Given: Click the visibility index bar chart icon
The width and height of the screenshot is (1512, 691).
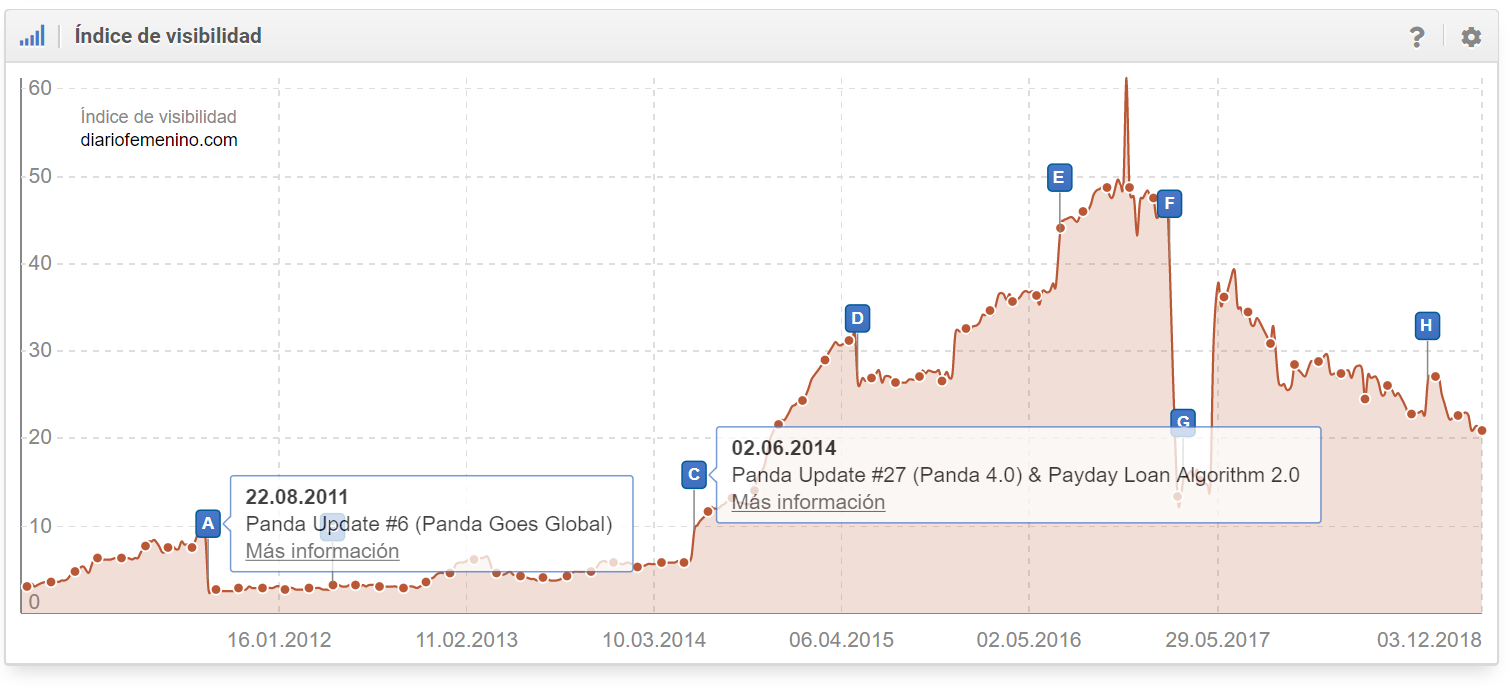Looking at the screenshot, I should [x=32, y=37].
